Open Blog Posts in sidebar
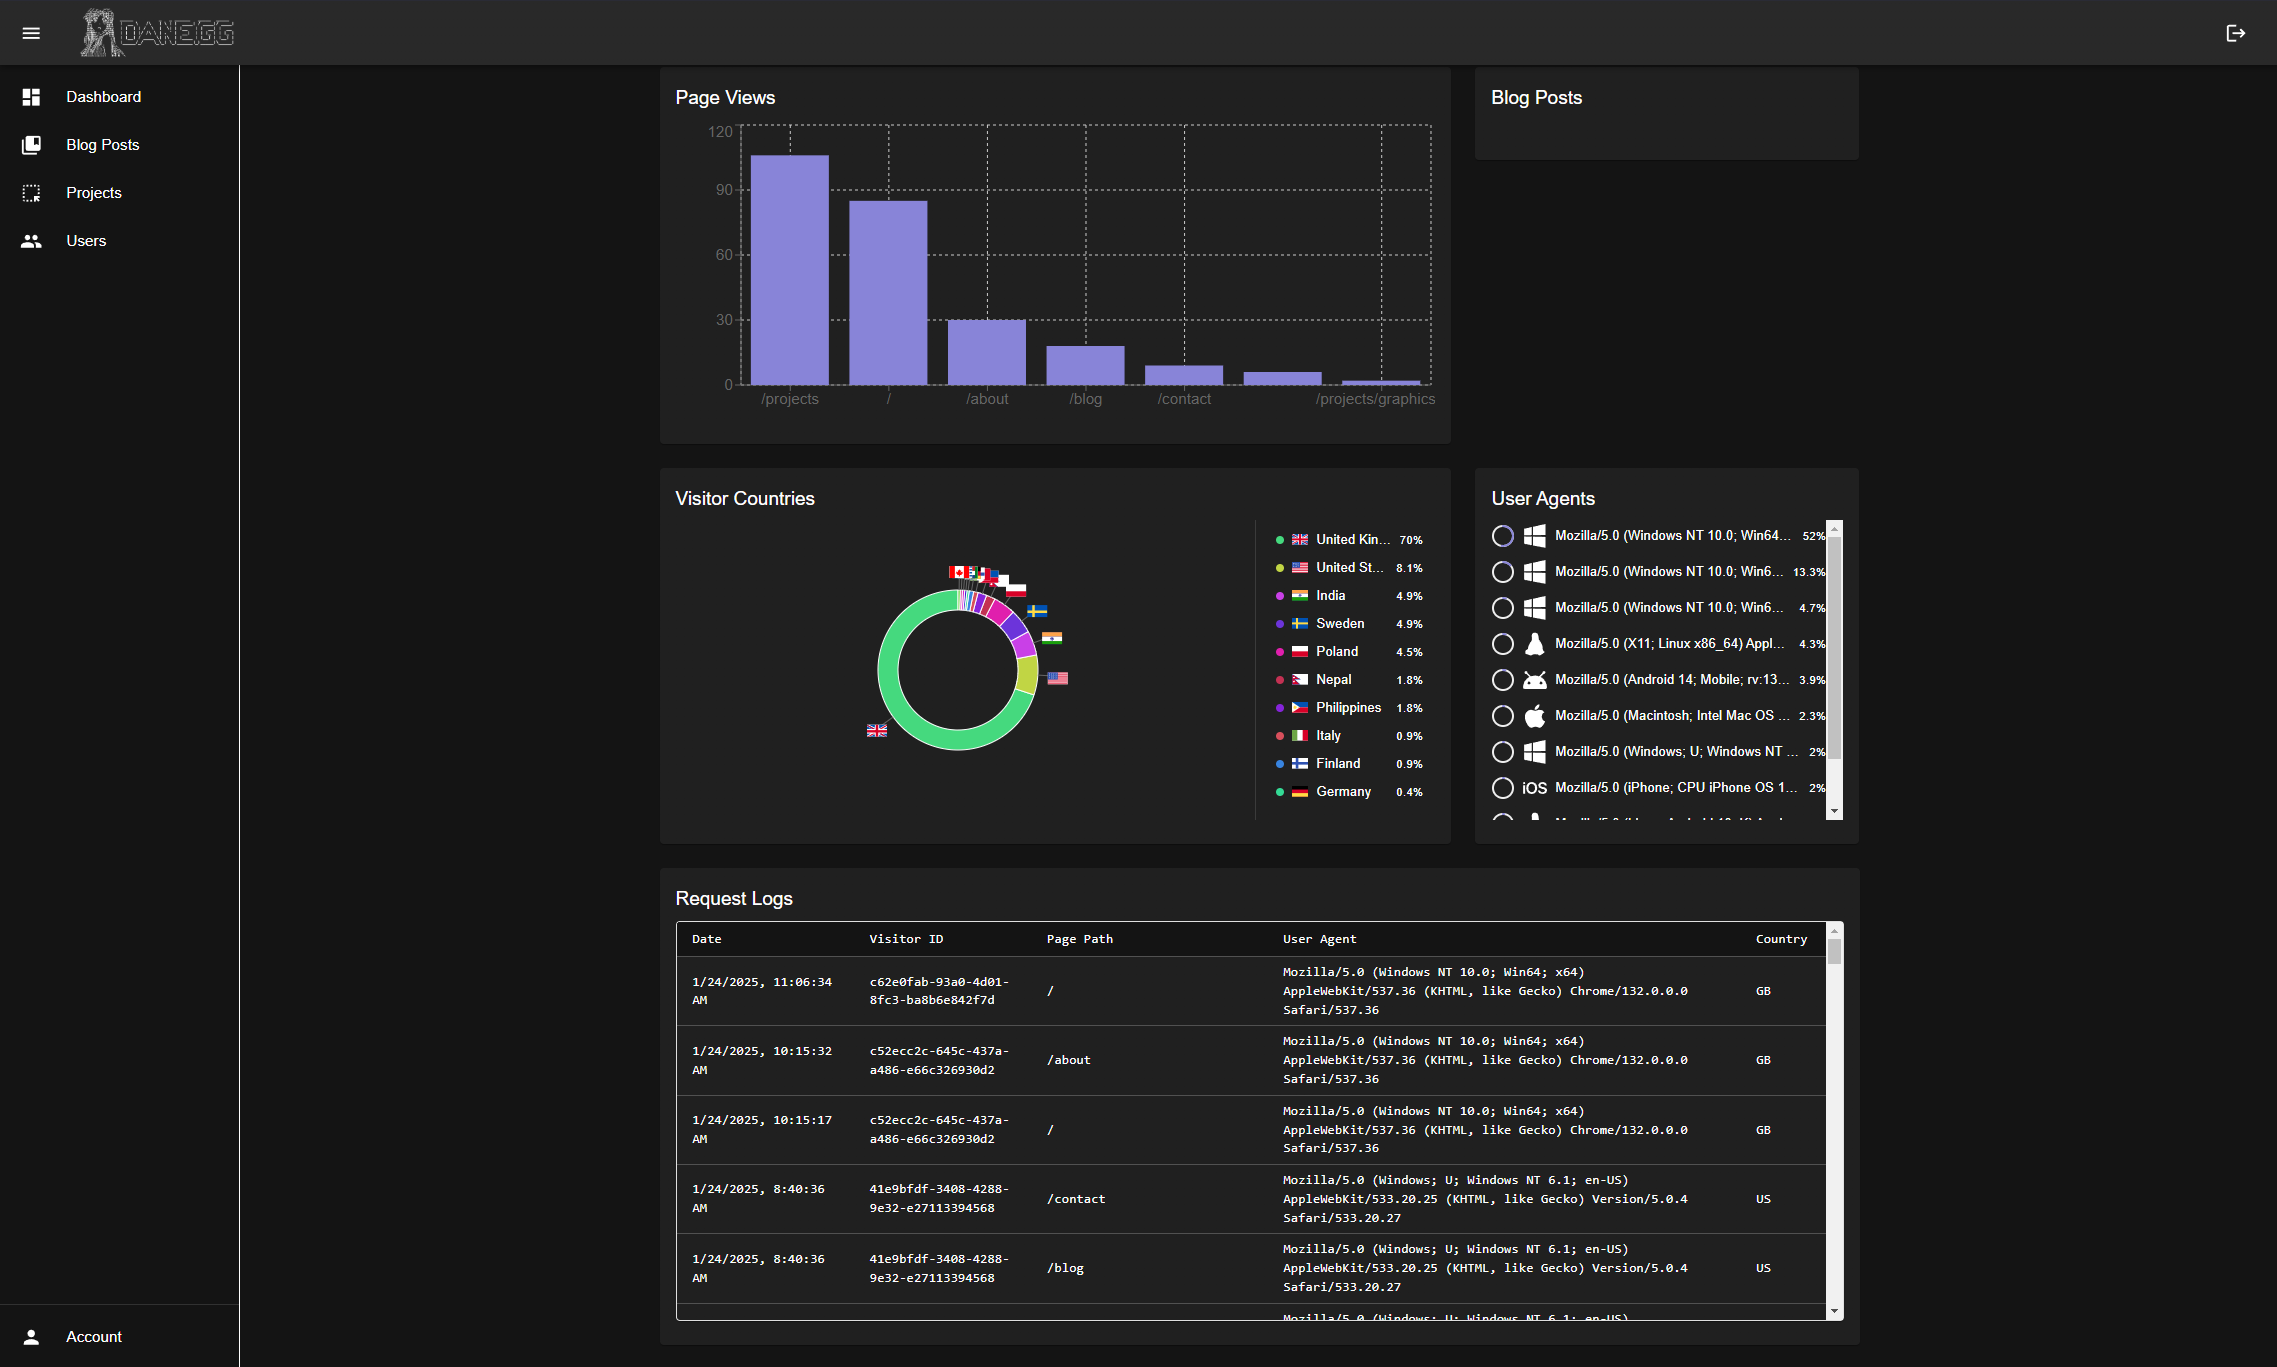This screenshot has height=1367, width=2277. (103, 145)
